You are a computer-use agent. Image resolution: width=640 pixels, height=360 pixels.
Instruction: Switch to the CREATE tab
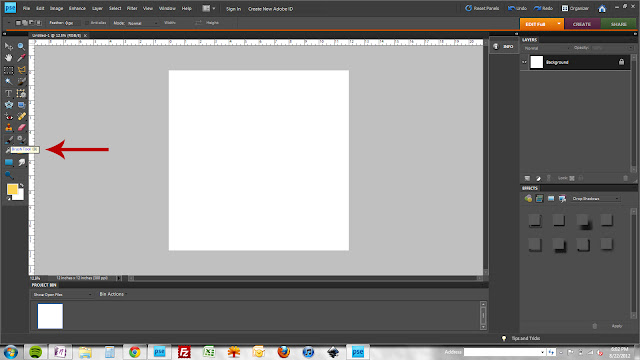tap(582, 24)
